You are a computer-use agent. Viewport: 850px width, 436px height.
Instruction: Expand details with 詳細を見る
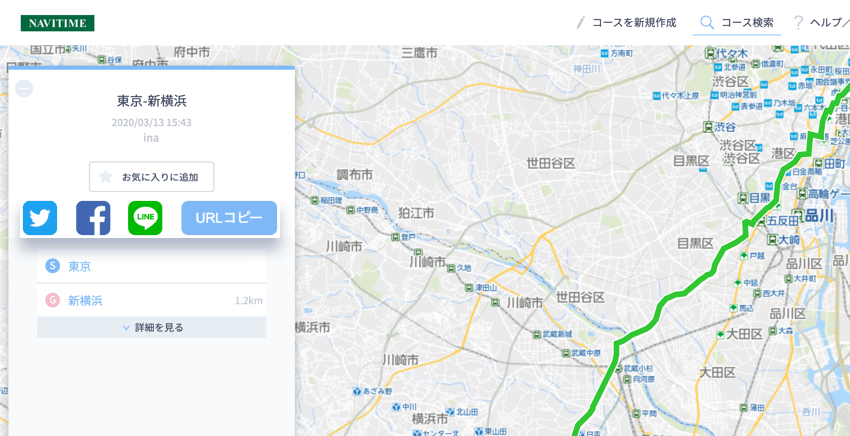point(152,327)
